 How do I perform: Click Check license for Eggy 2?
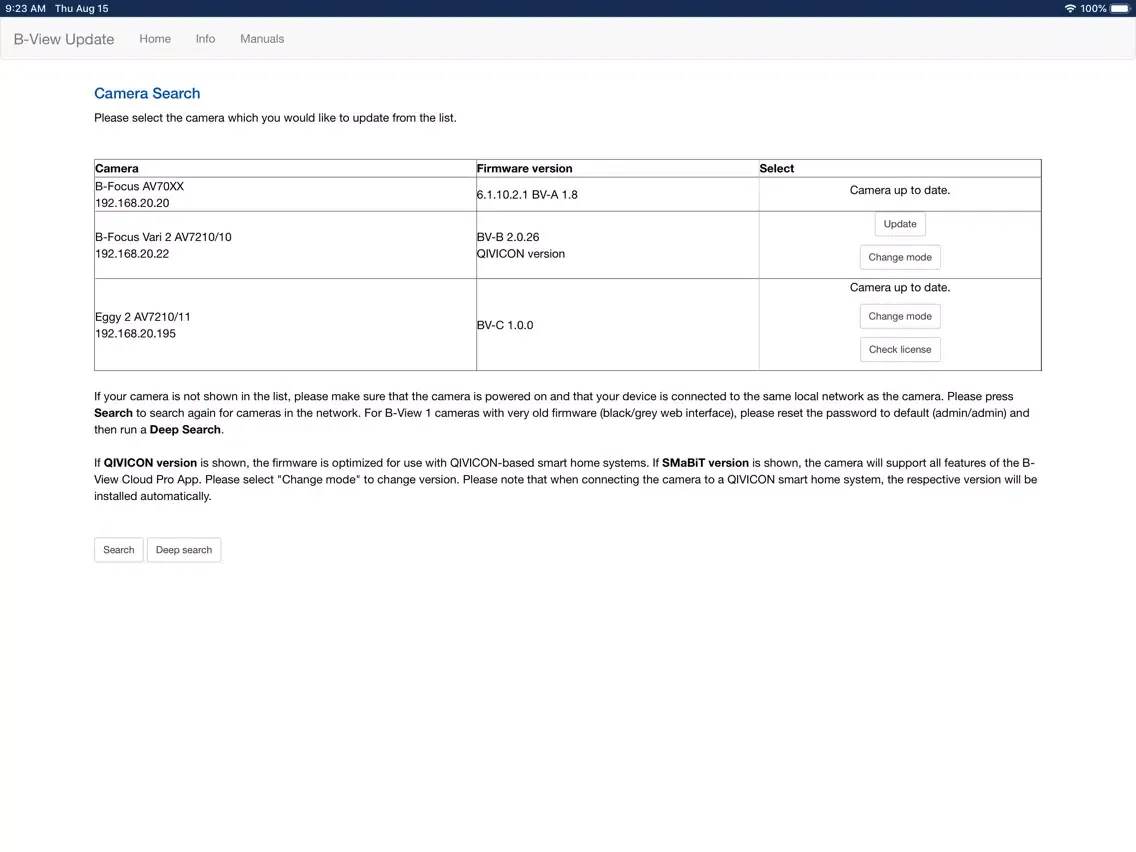click(x=900, y=349)
